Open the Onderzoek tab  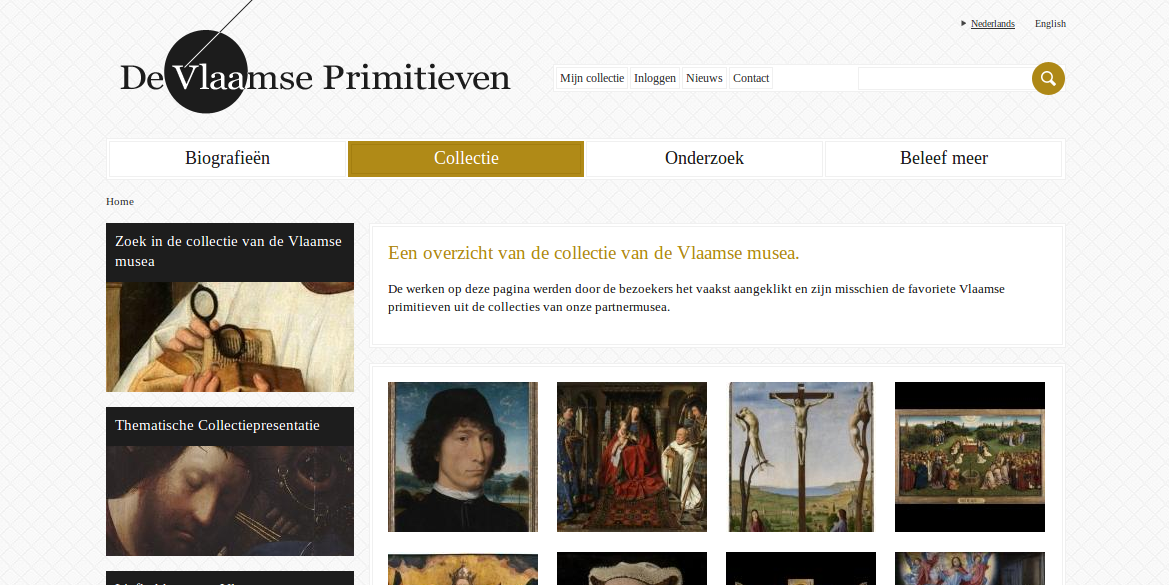(705, 159)
